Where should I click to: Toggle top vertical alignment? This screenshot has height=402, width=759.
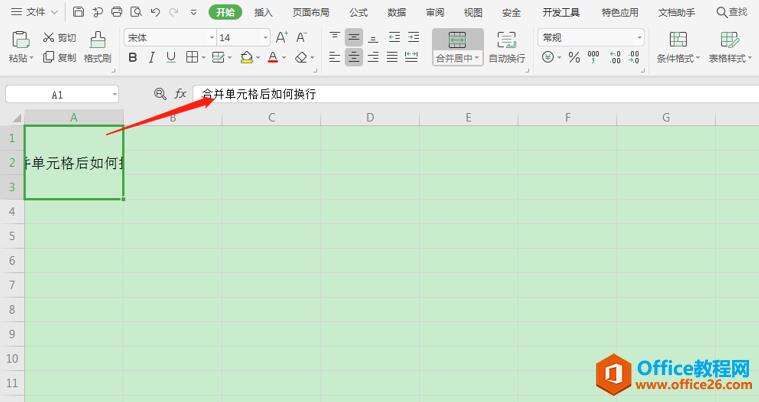(x=334, y=37)
